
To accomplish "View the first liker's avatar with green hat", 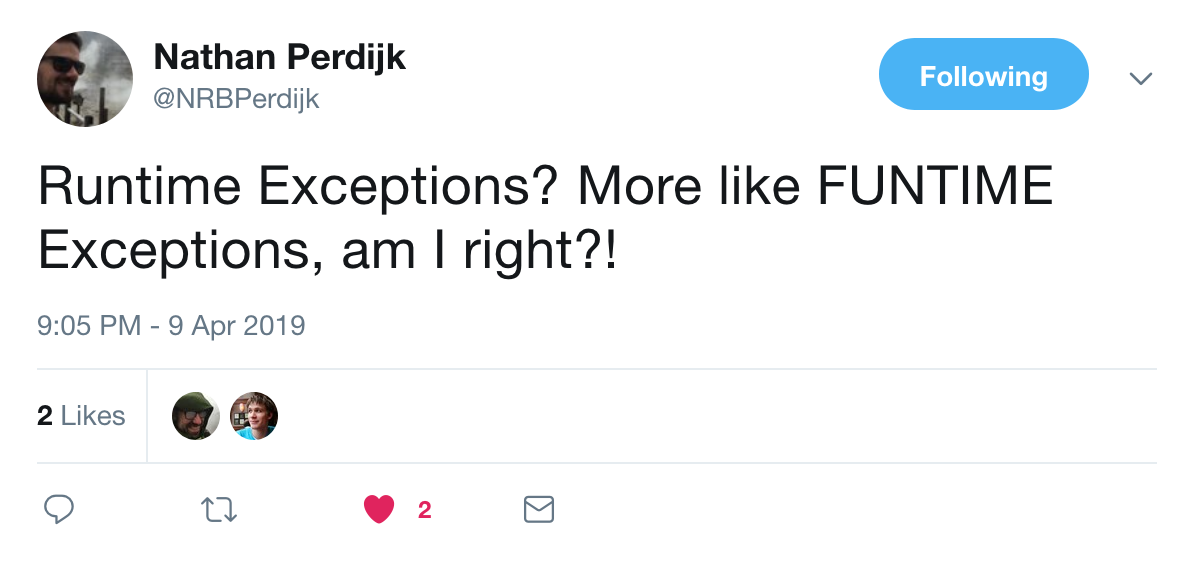I will coord(196,416).
